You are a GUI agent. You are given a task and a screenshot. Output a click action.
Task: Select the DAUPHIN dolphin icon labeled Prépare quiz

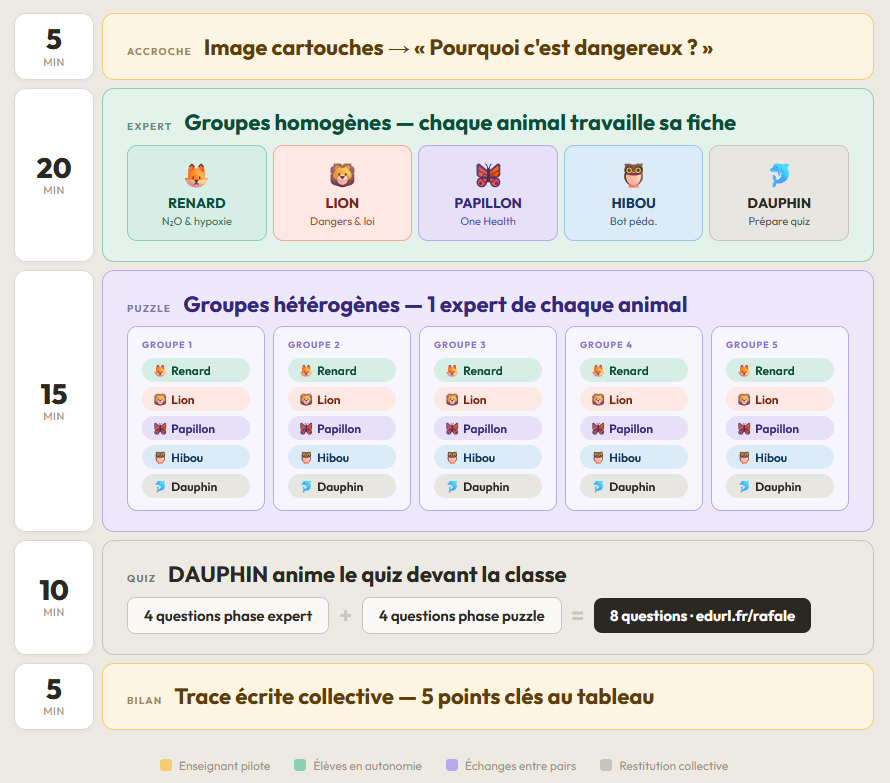pyautogui.click(x=778, y=171)
